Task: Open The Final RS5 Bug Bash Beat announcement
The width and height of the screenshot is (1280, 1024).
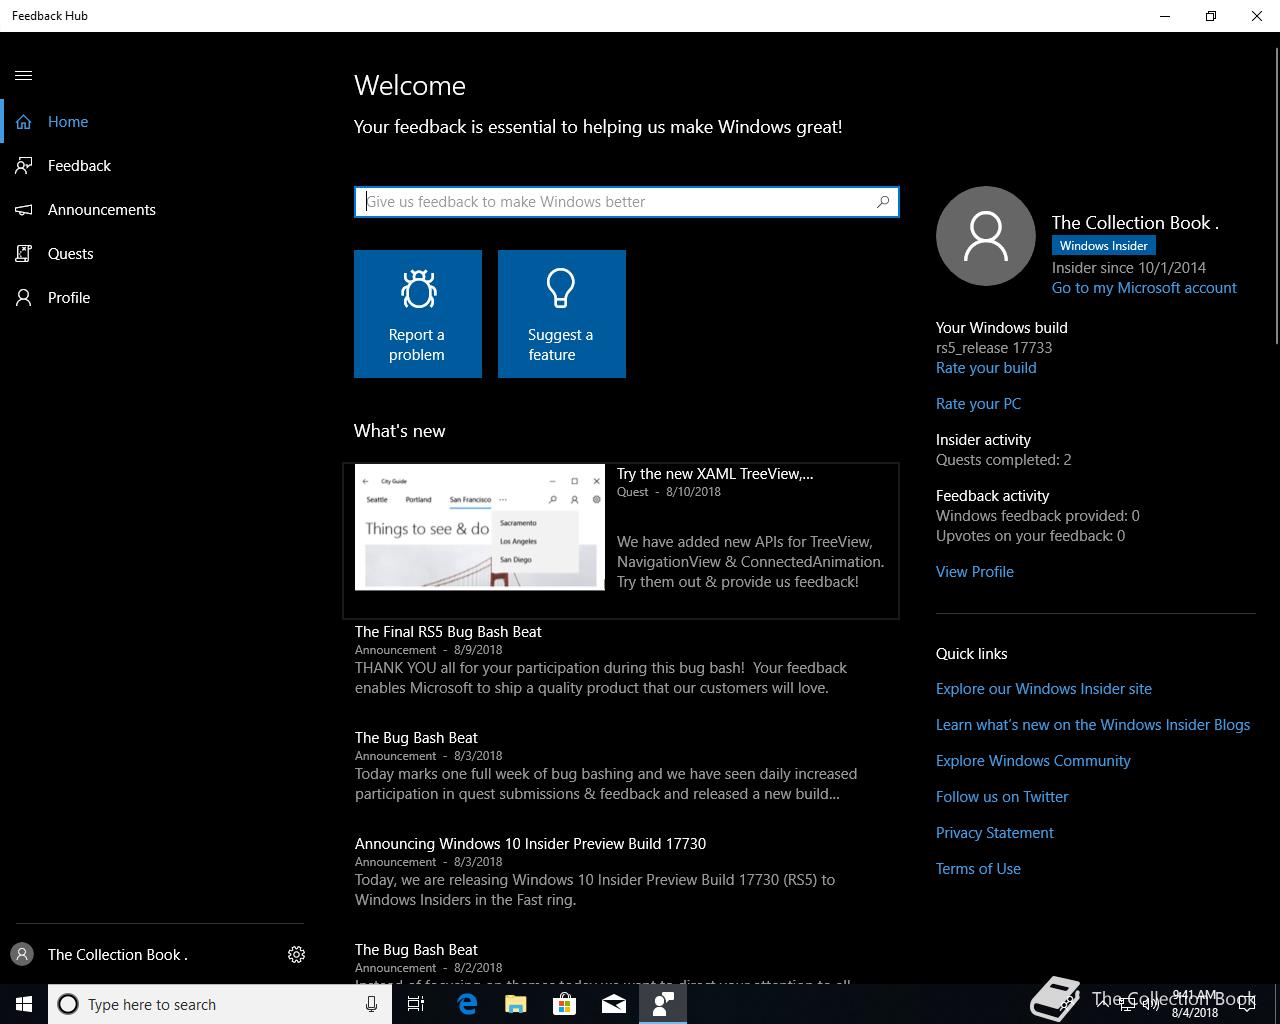Action: click(x=448, y=632)
